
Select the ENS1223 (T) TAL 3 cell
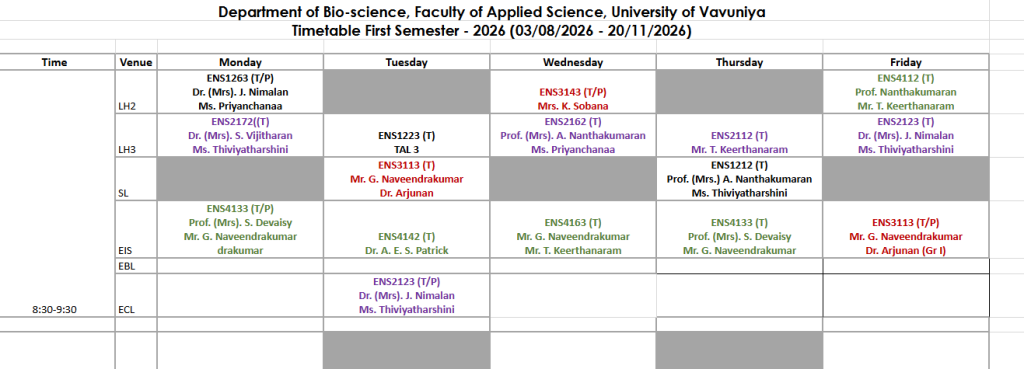tap(406, 135)
